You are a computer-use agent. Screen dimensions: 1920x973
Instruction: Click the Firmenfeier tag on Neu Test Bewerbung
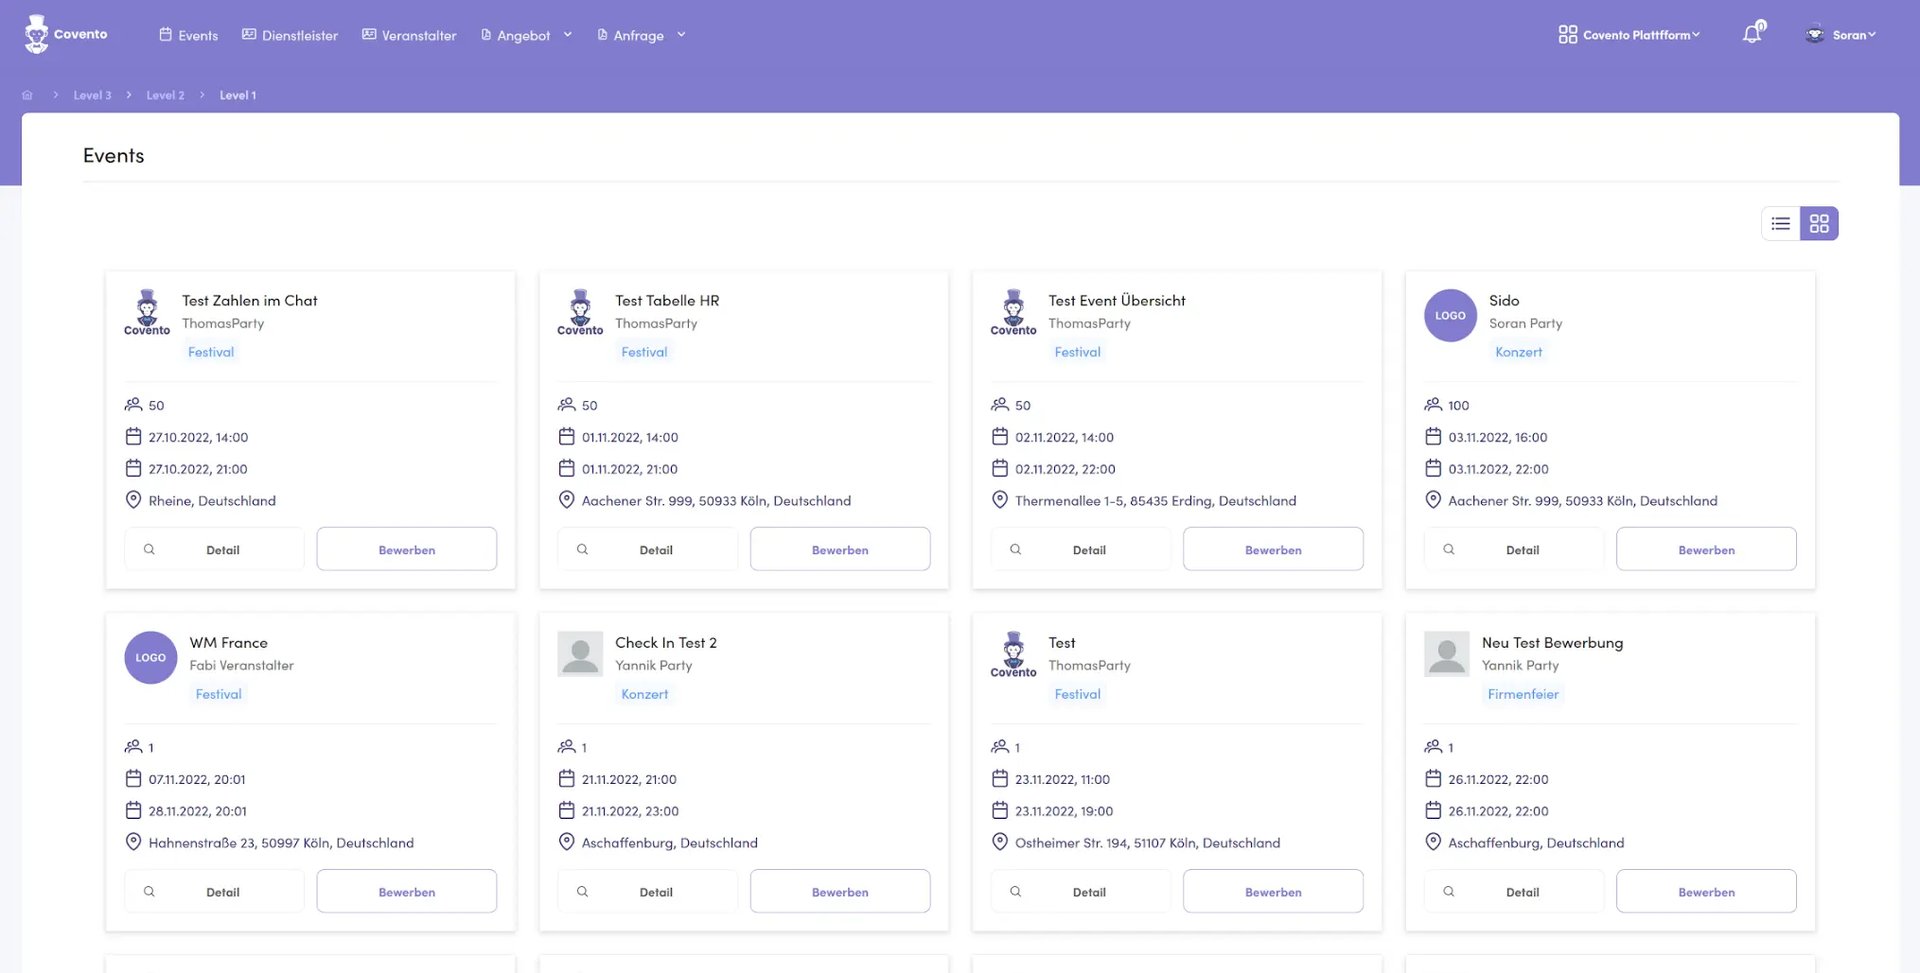coord(1522,694)
